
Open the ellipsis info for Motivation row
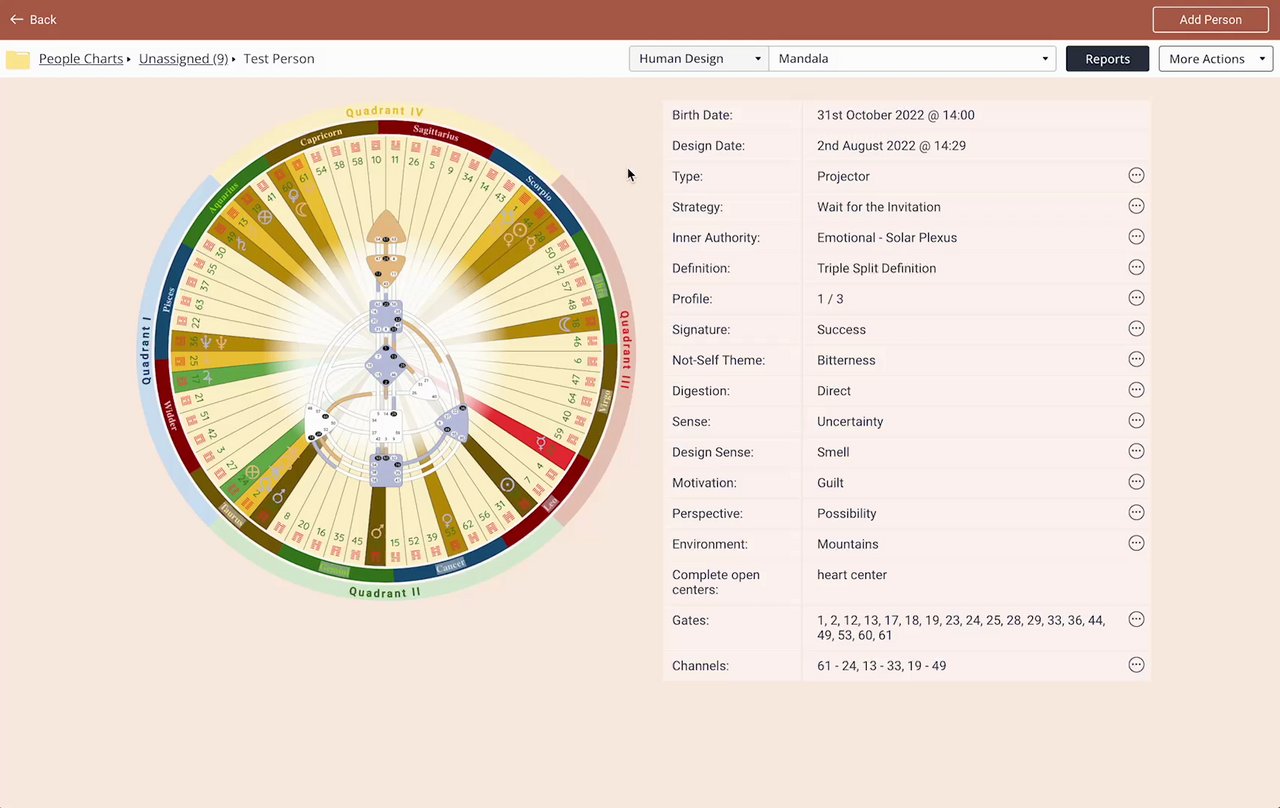(1136, 482)
